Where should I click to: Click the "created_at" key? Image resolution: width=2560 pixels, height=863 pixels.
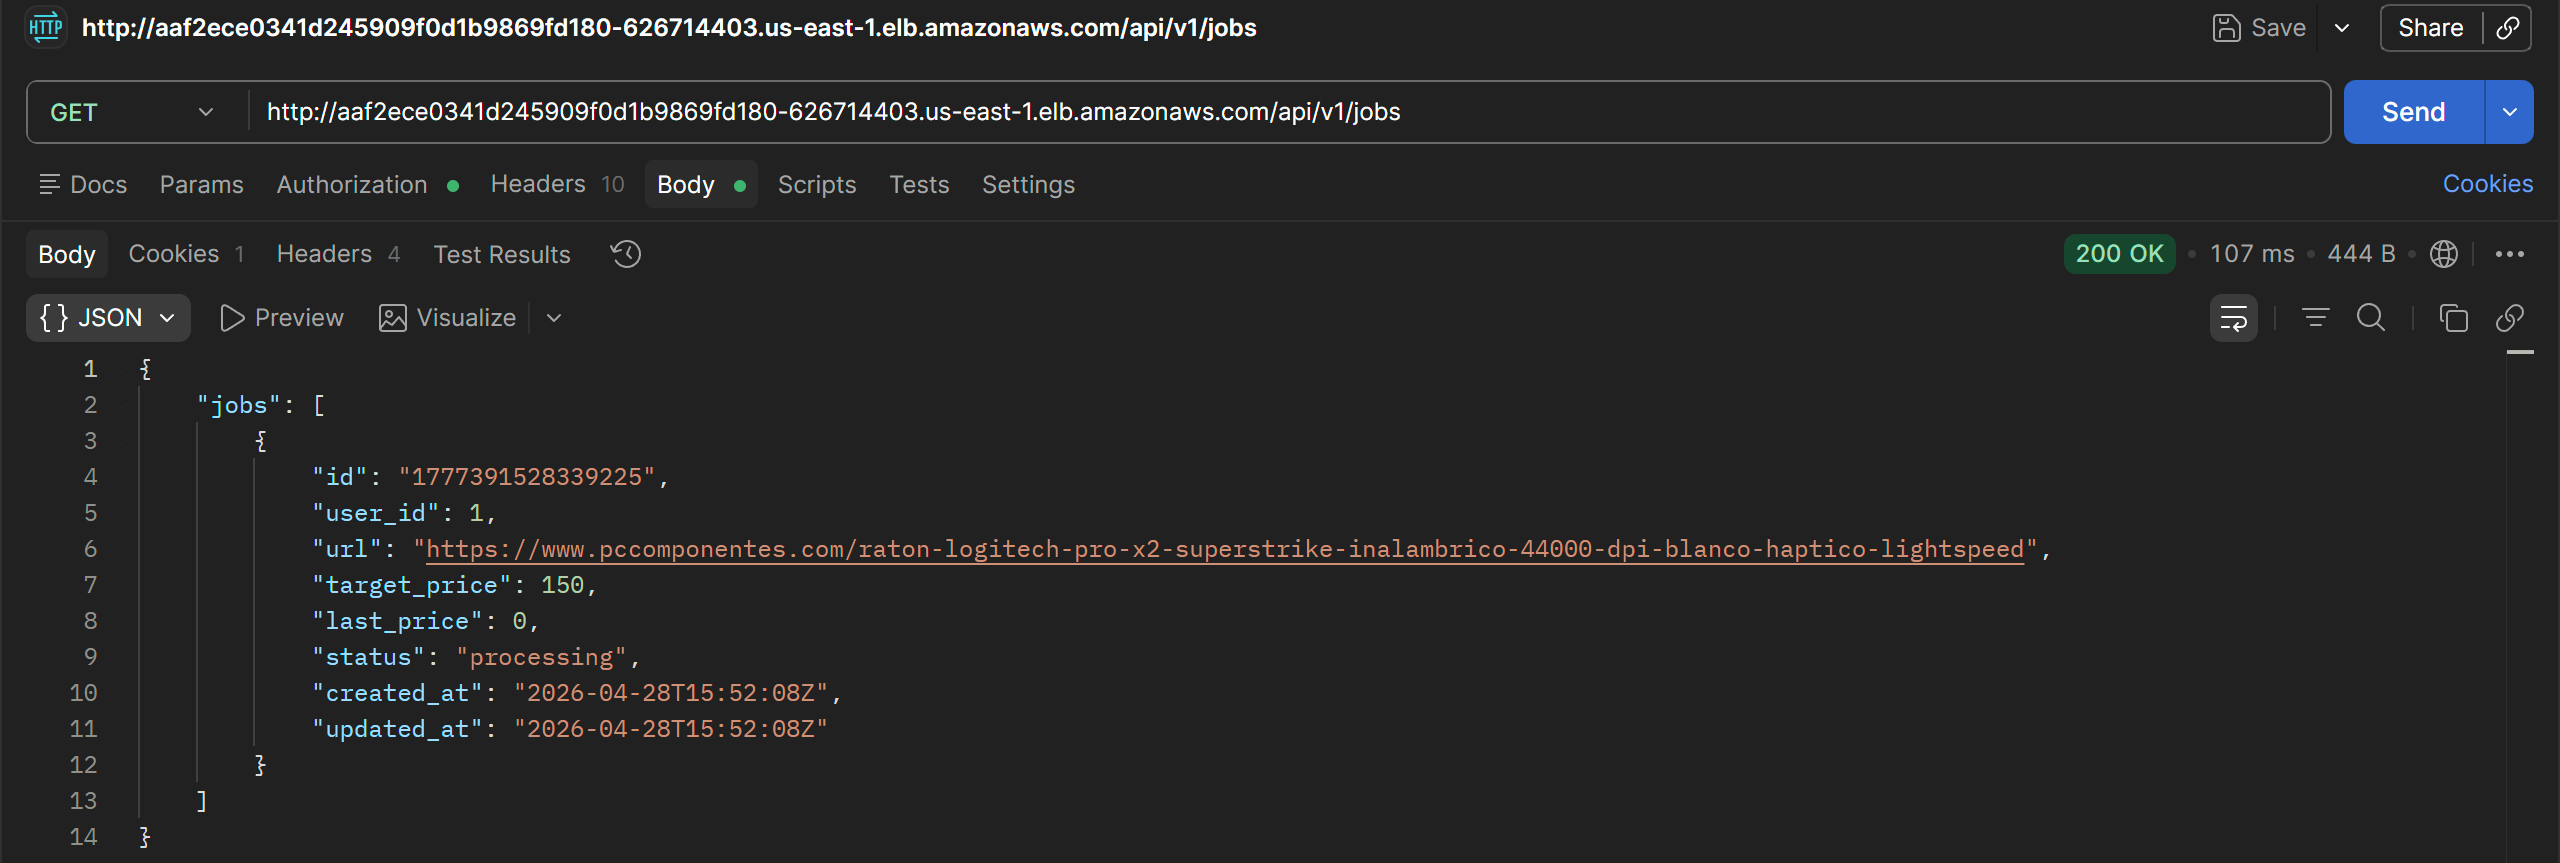(x=397, y=693)
